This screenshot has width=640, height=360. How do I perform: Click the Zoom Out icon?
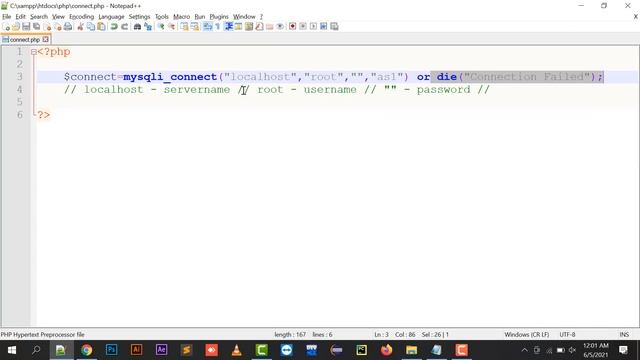[x=171, y=27]
